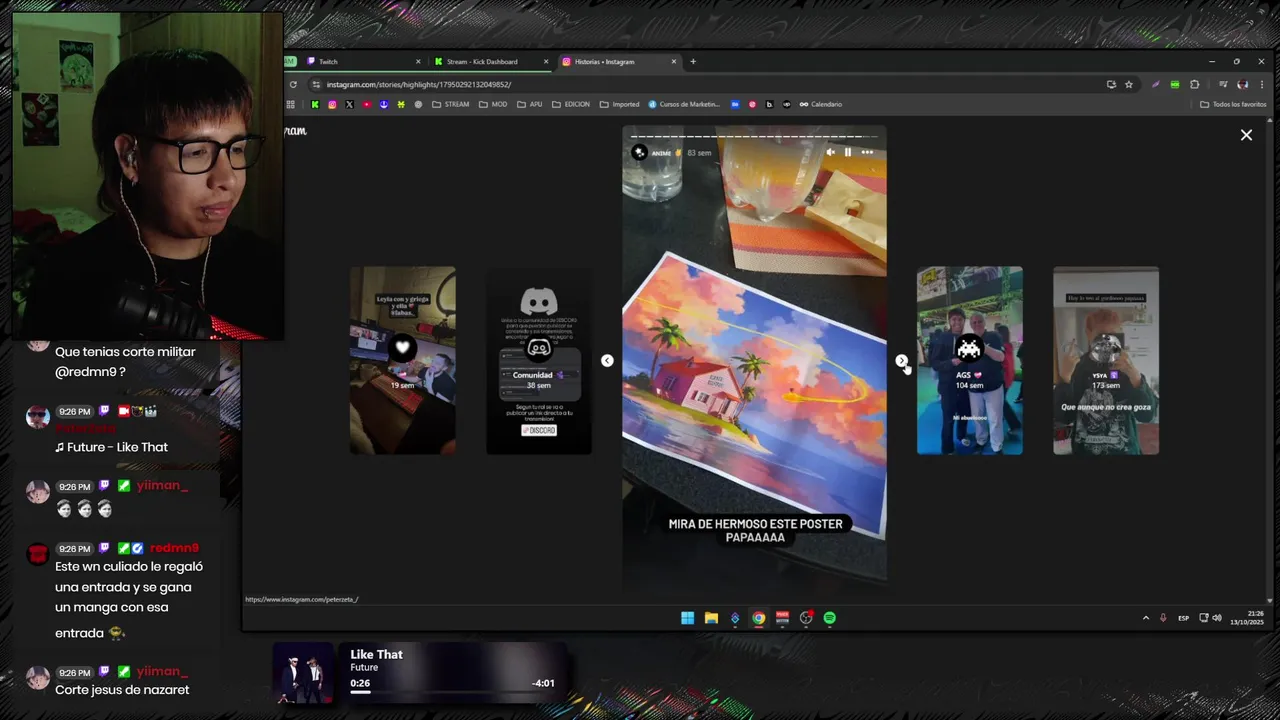Mute the Instagram story audio
The height and width of the screenshot is (720, 1280).
click(x=830, y=152)
